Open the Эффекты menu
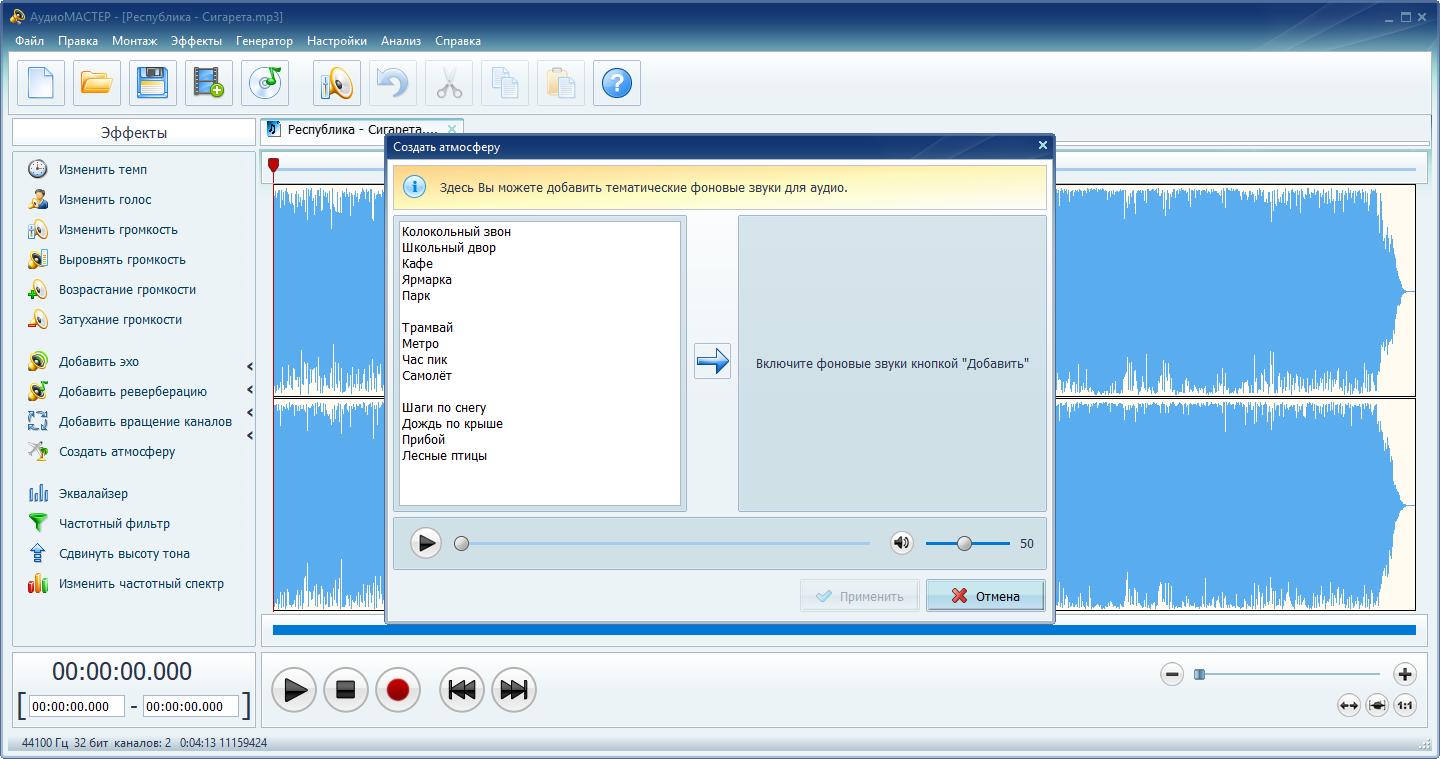Screen dimensions: 1440x759 196,41
